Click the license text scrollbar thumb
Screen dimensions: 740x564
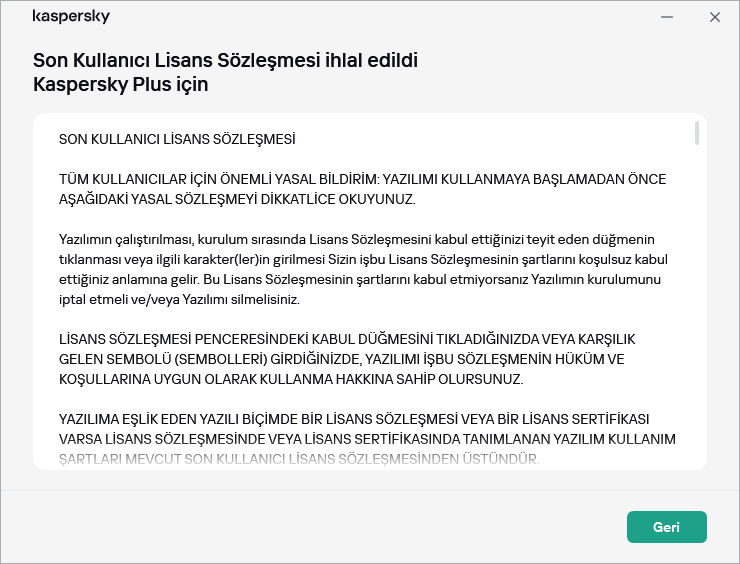pyautogui.click(x=696, y=136)
